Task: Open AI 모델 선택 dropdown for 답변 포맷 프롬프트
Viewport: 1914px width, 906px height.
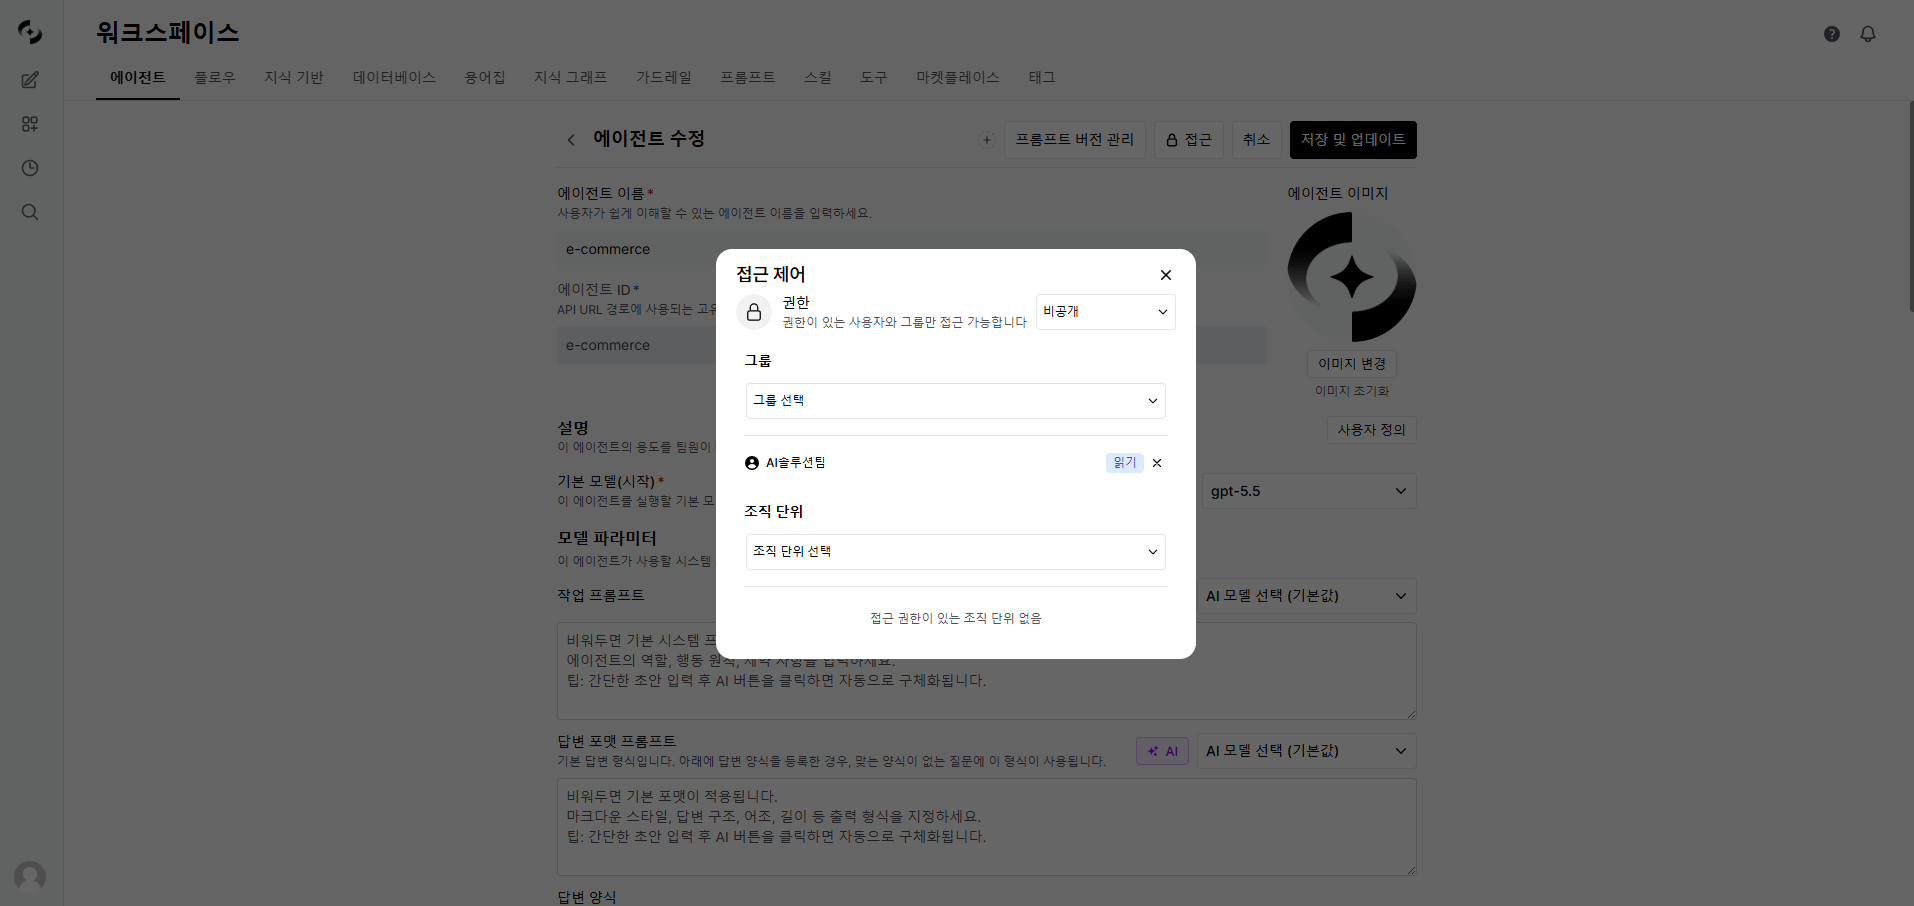Action: (1307, 751)
